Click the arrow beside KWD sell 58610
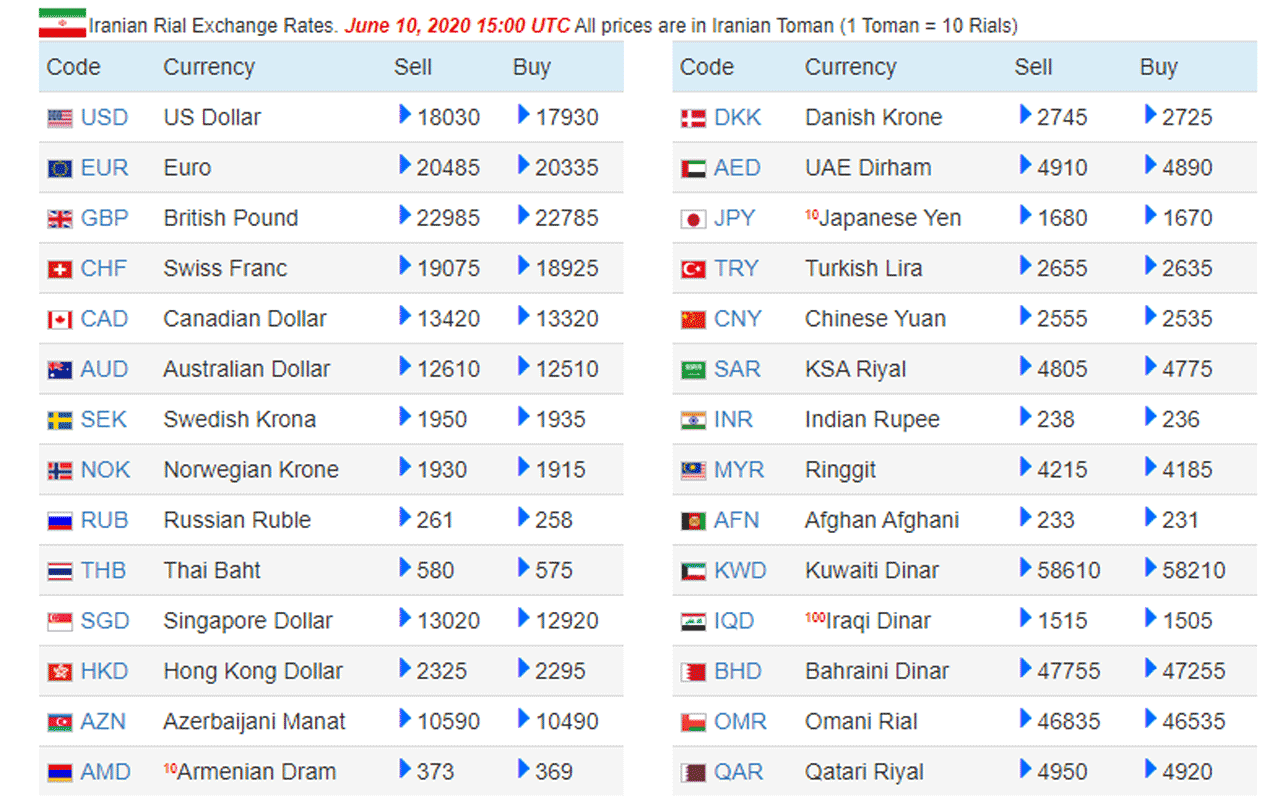1280x812 pixels. pyautogui.click(x=1026, y=568)
